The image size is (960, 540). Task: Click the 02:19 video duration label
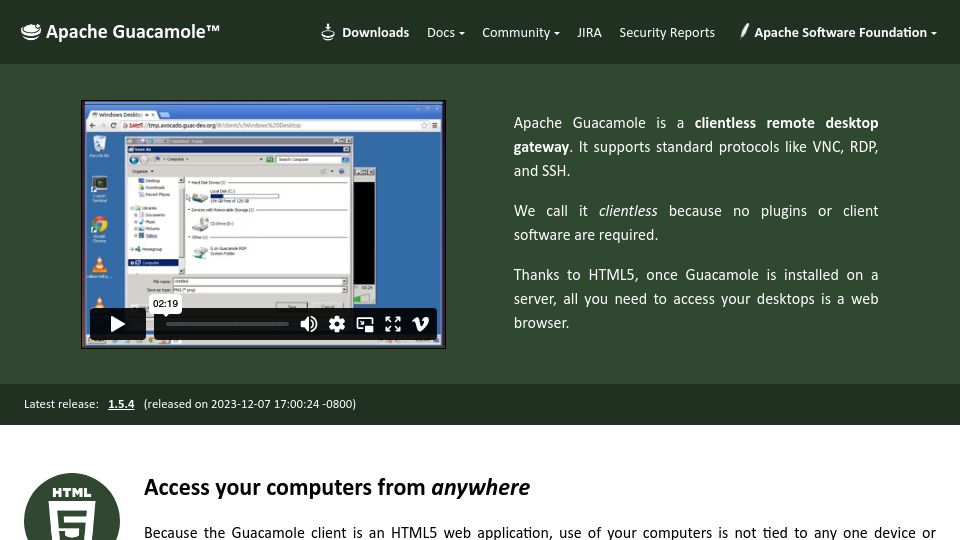[x=165, y=304]
